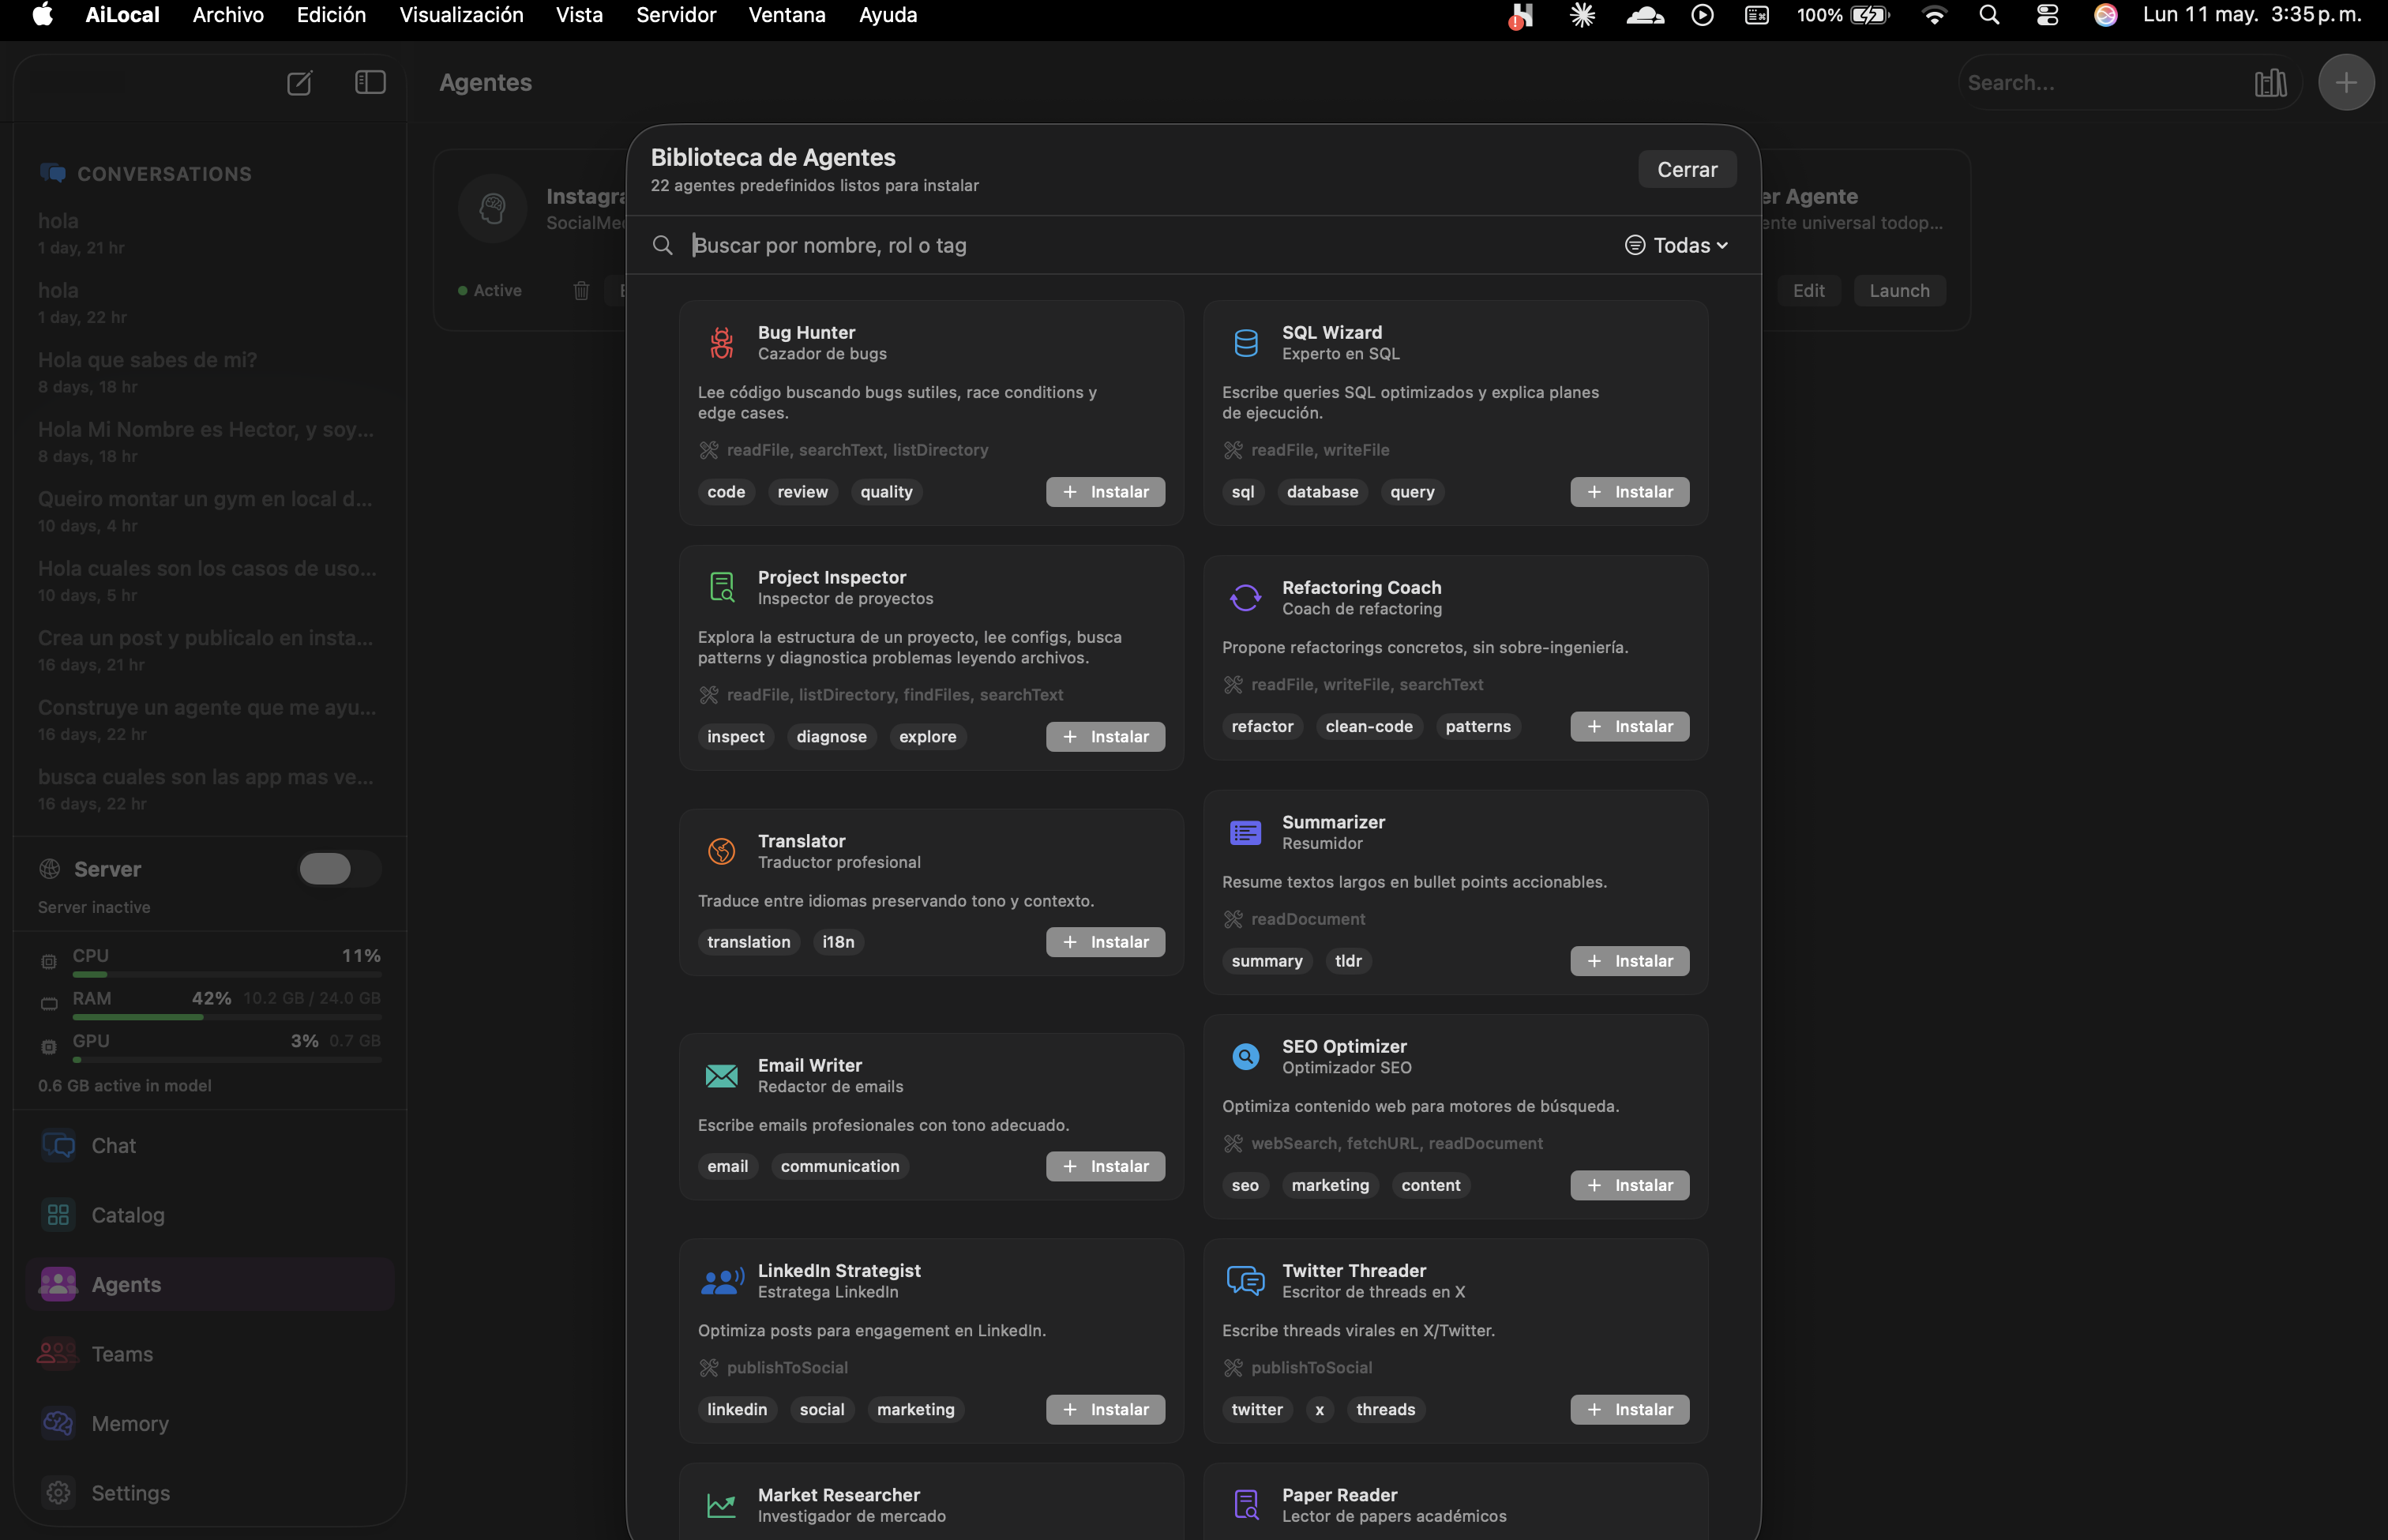This screenshot has width=2388, height=1540.
Task: Open Memory in the sidebar
Action: pyautogui.click(x=210, y=1423)
